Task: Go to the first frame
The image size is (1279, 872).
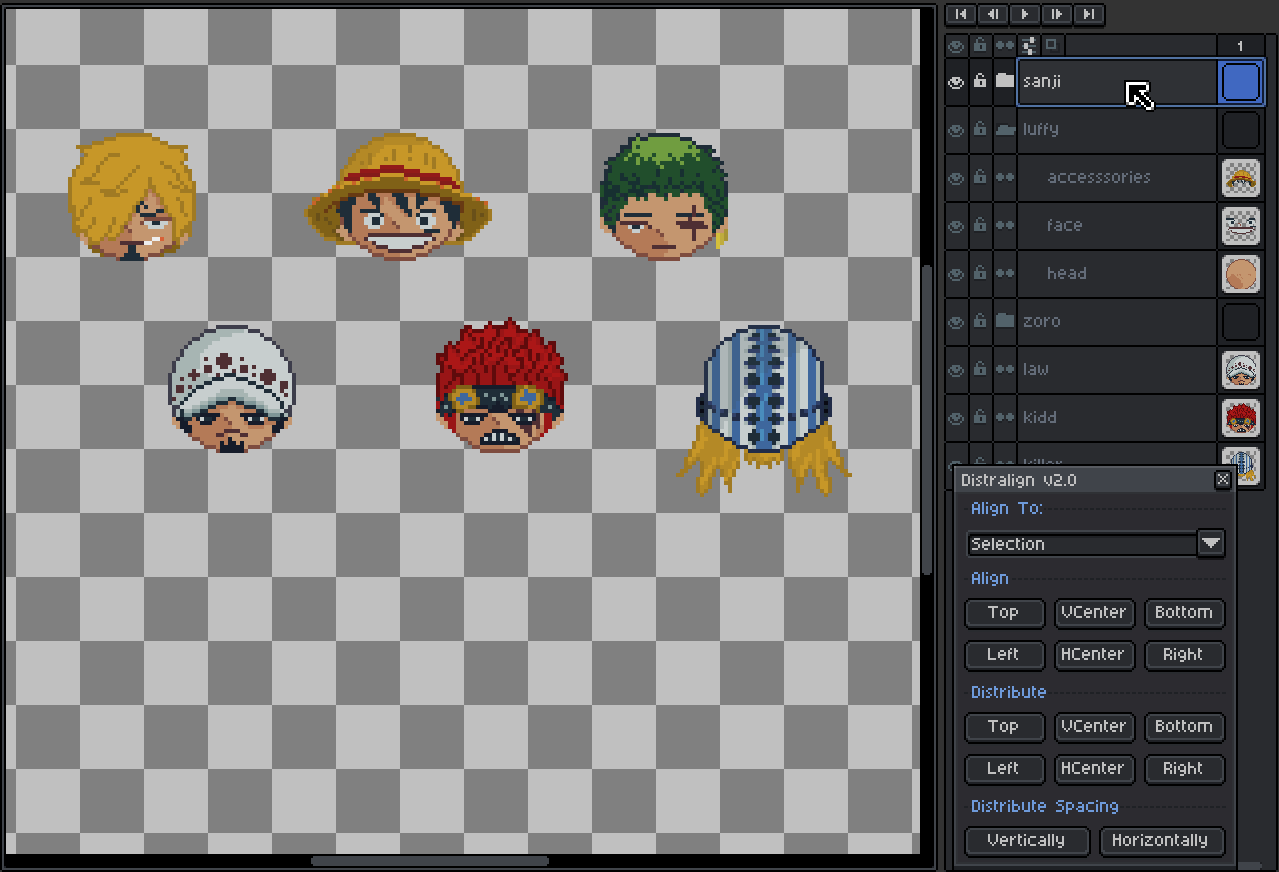Action: coord(961,14)
